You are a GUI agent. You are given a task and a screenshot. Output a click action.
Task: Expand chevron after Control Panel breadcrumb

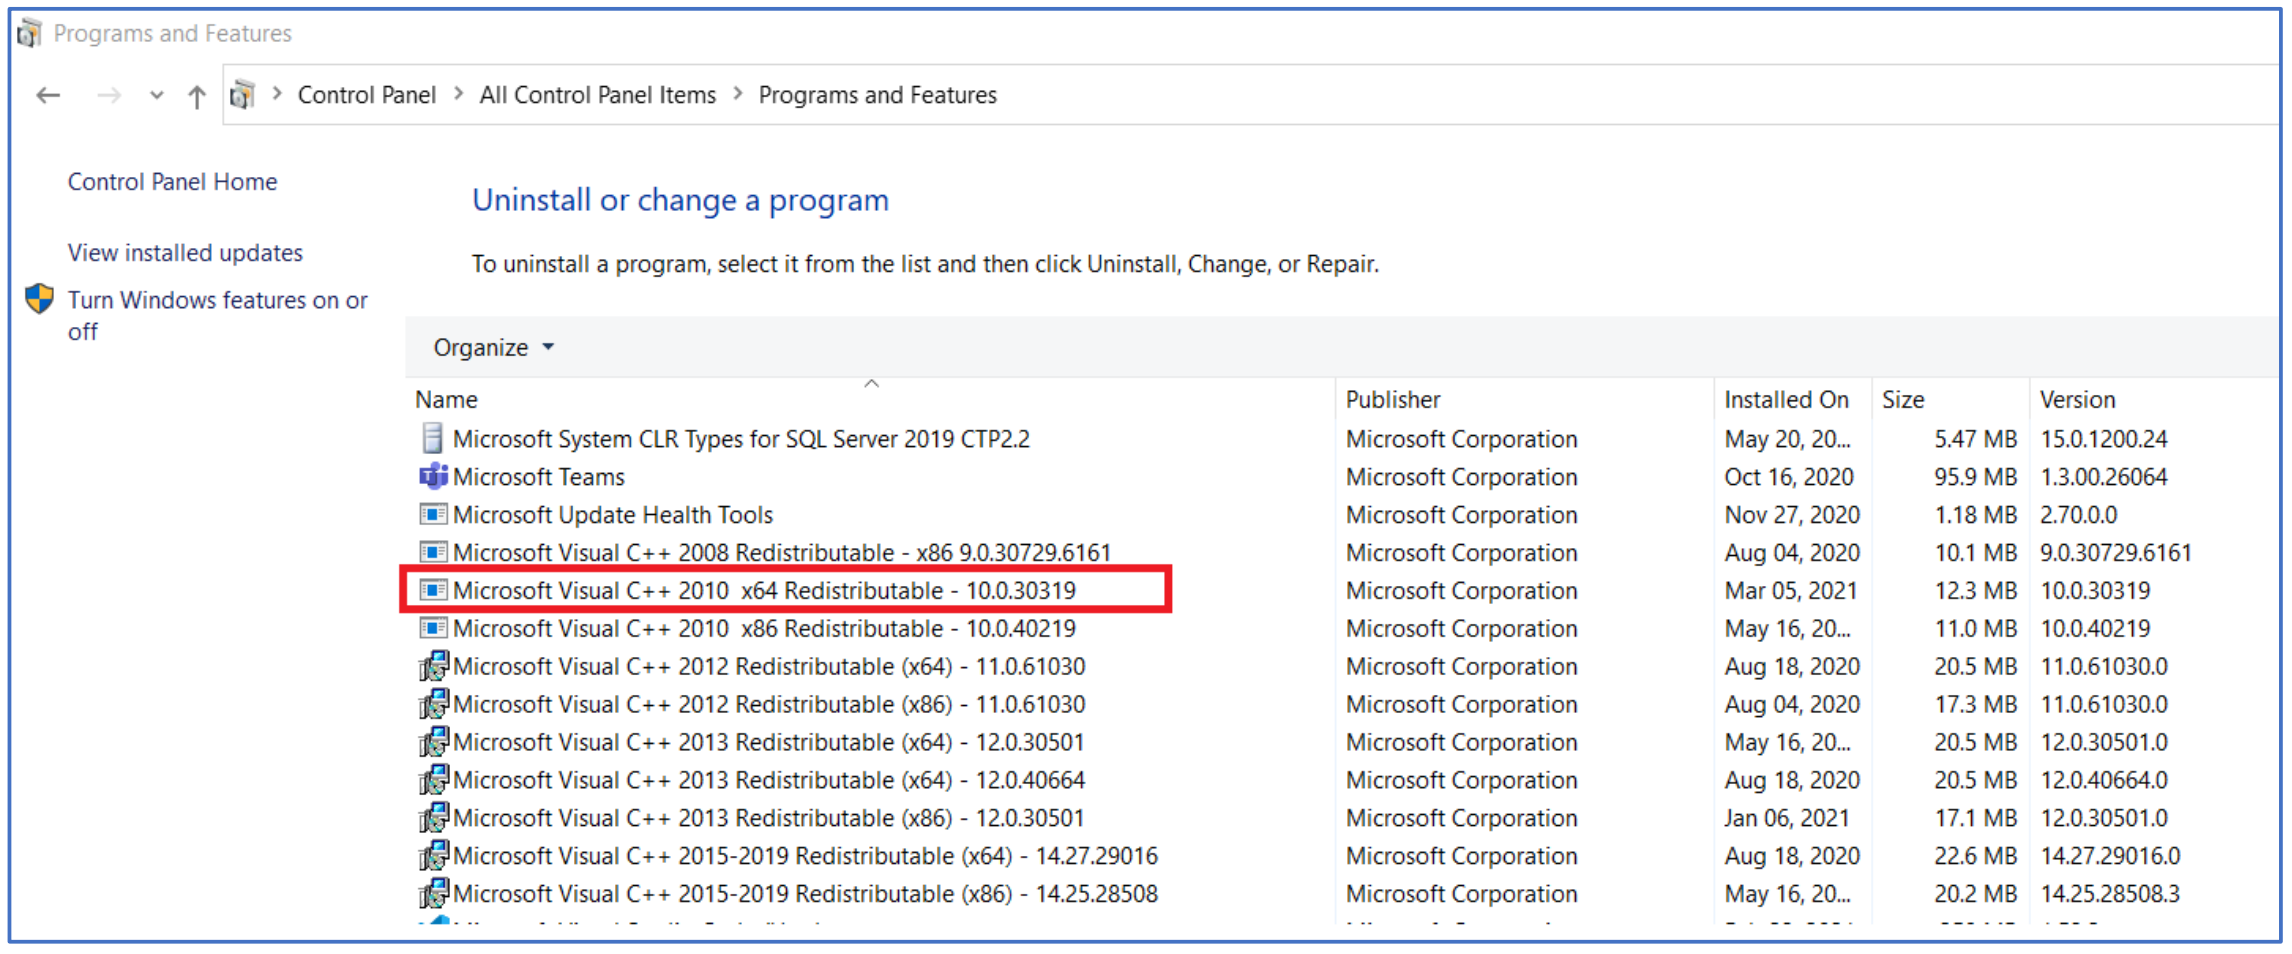click(x=458, y=94)
